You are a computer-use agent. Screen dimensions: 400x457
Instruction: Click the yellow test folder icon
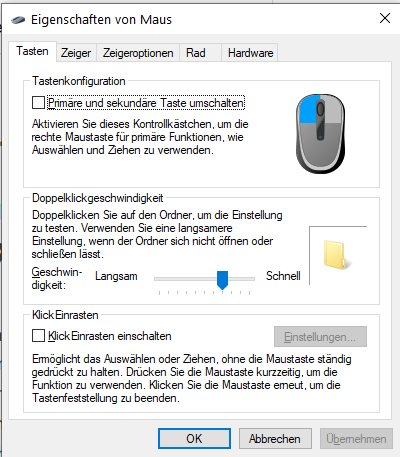click(x=336, y=255)
